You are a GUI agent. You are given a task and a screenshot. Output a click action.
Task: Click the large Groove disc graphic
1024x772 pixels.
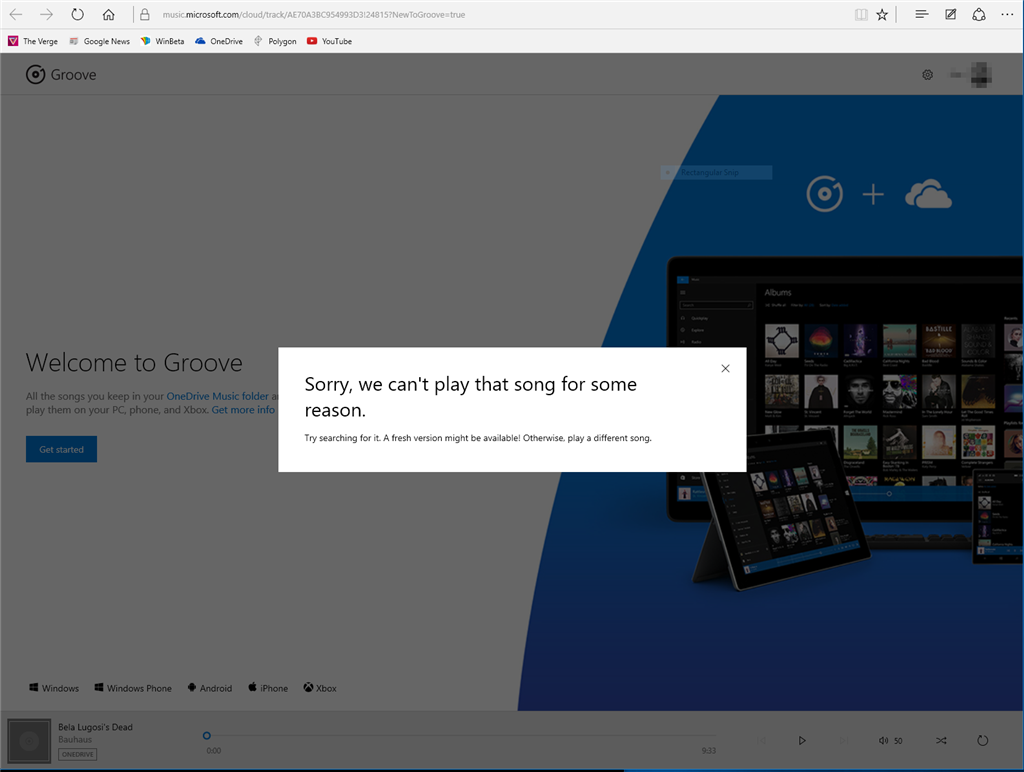point(824,194)
